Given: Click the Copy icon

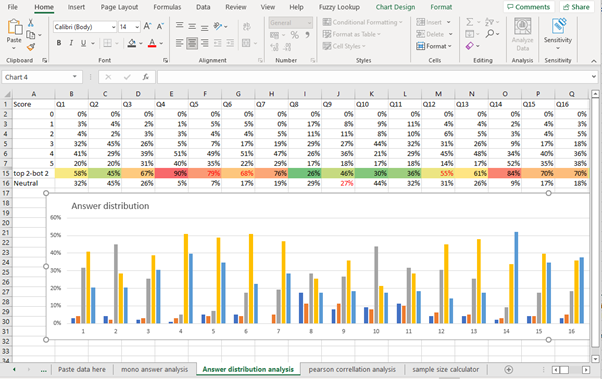Looking at the screenshot, I should coord(31,35).
